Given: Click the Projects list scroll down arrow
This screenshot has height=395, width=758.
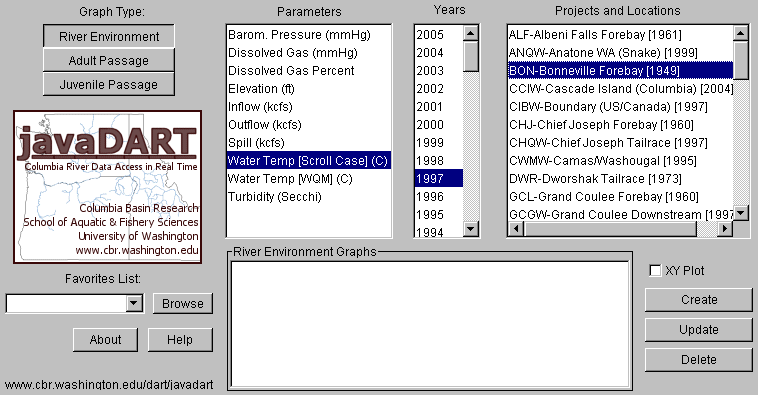Looking at the screenshot, I should click(741, 213).
